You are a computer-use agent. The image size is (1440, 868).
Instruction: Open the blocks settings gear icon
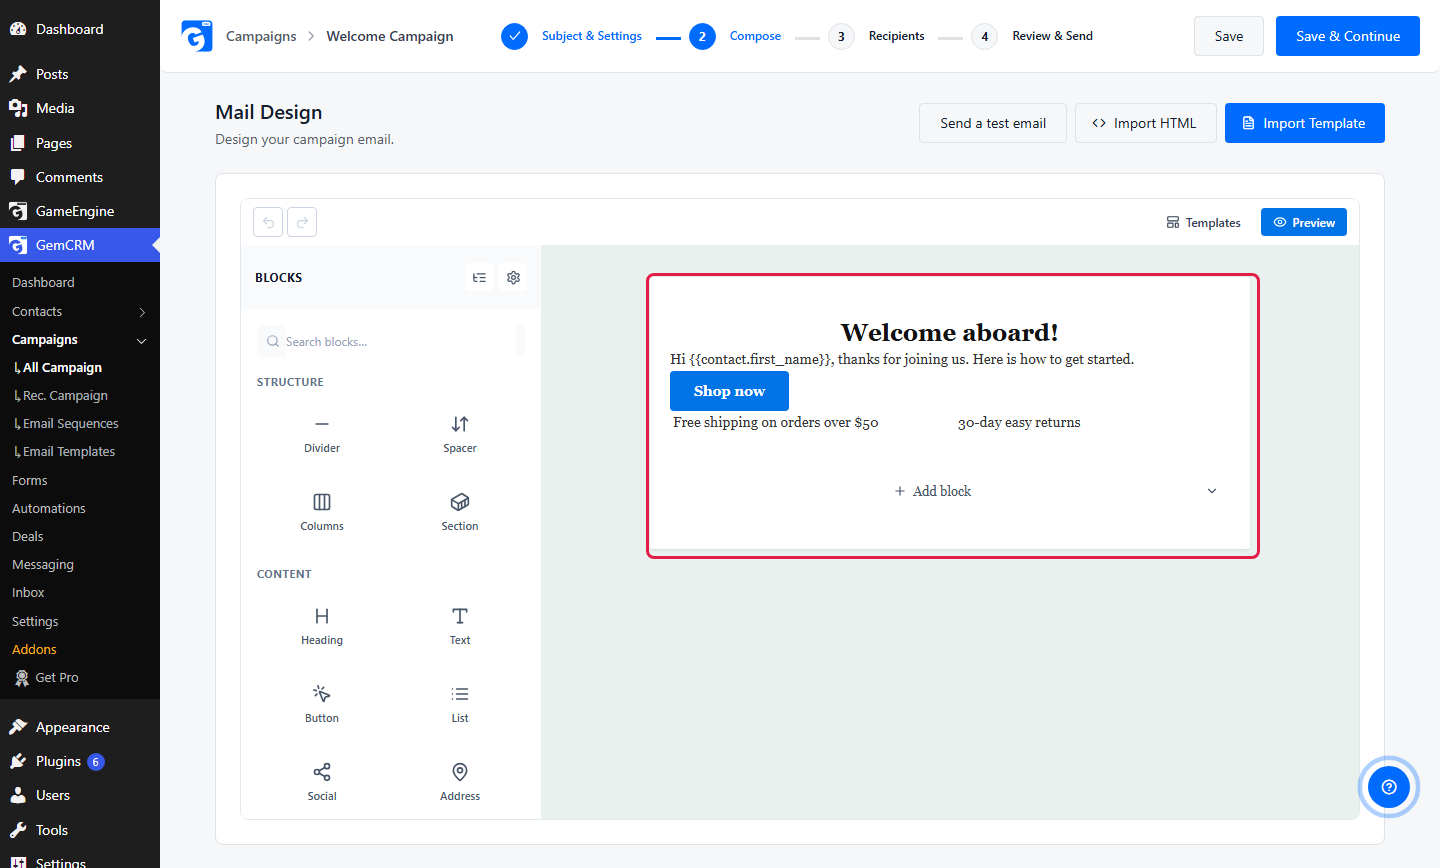pyautogui.click(x=514, y=278)
